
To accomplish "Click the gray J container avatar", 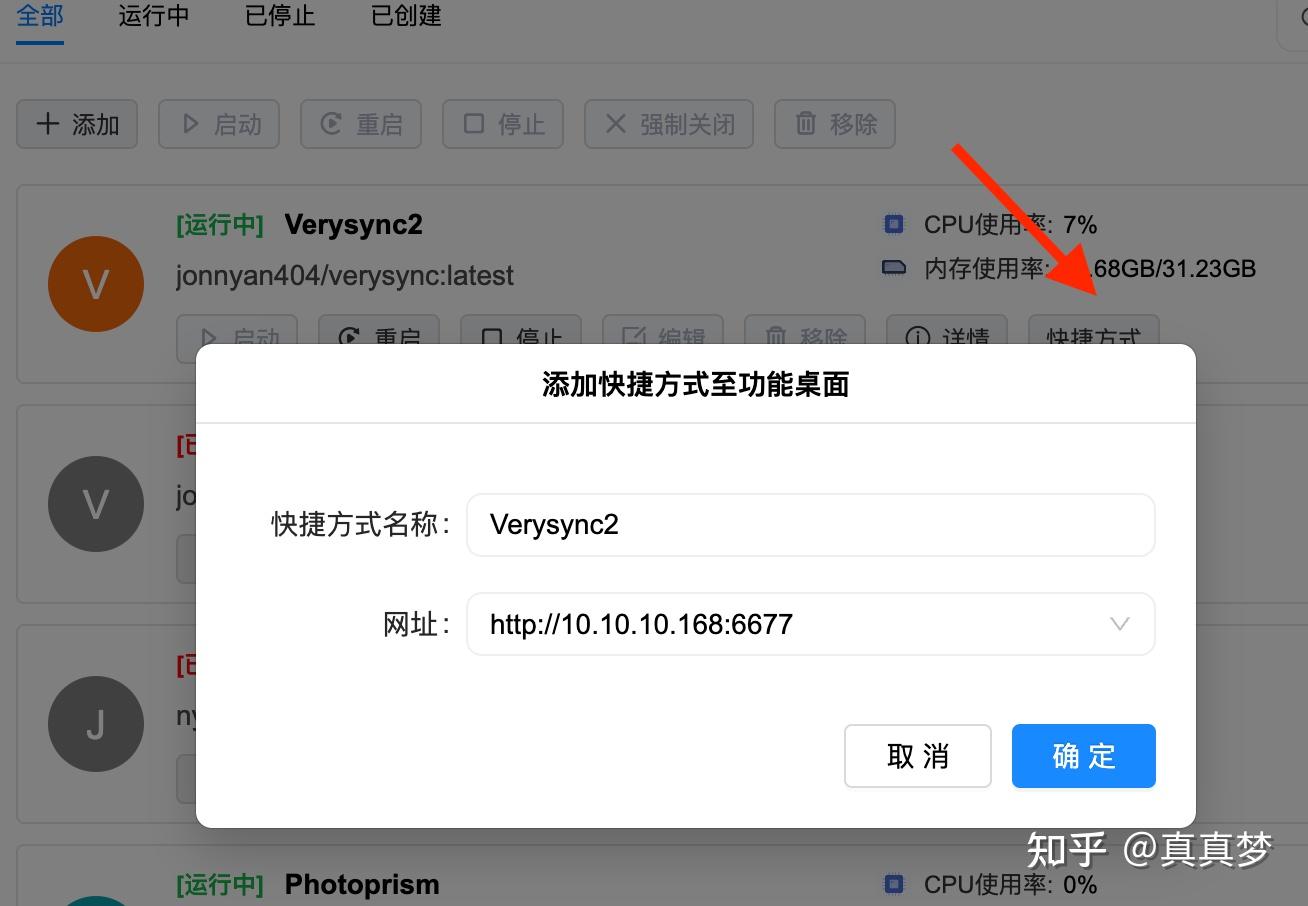I will tap(96, 724).
